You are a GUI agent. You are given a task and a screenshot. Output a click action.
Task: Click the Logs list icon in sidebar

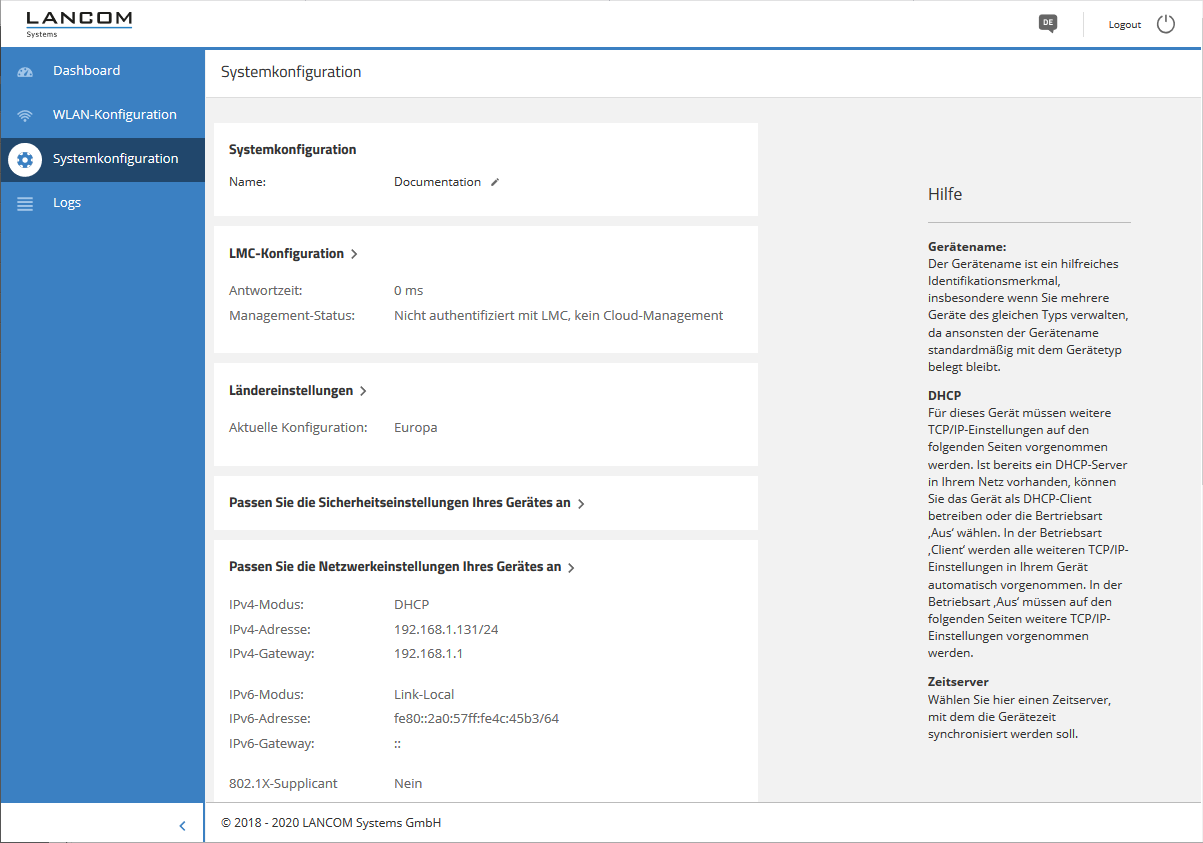[x=25, y=203]
